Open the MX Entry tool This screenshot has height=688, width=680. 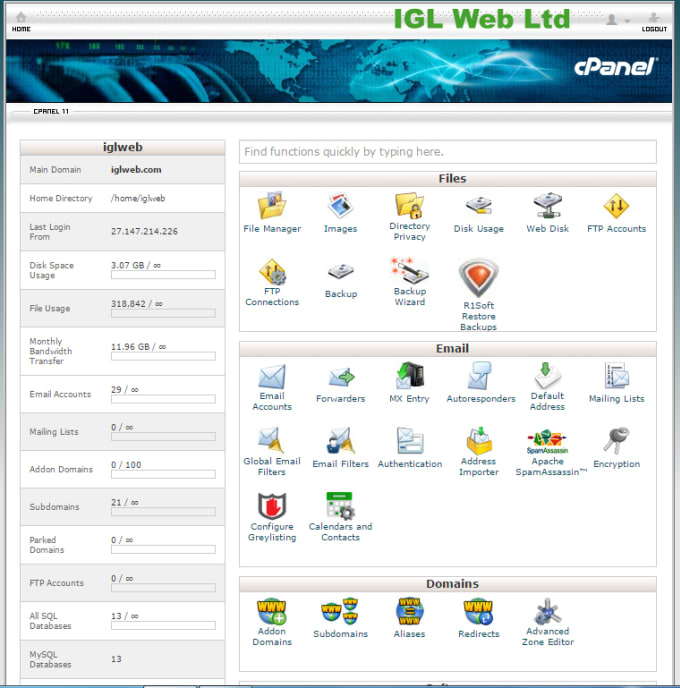[x=409, y=382]
